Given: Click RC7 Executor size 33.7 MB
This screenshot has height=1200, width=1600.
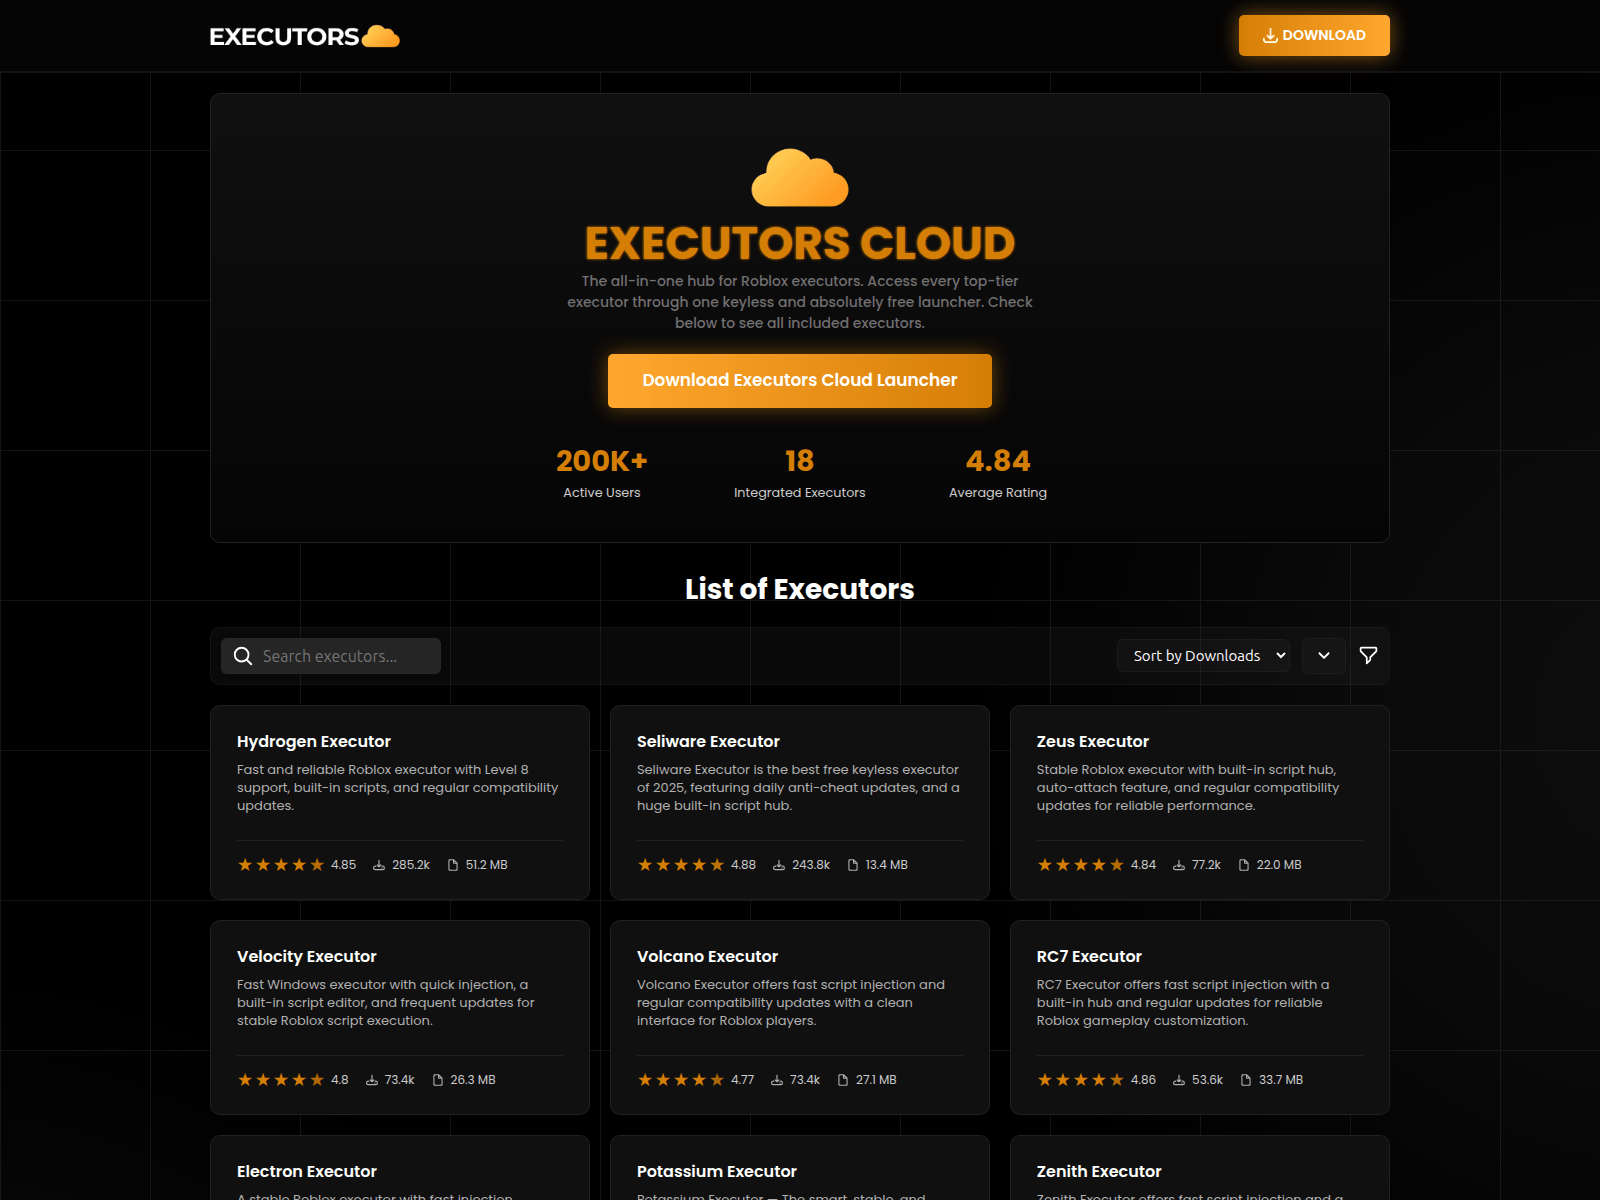Looking at the screenshot, I should (1281, 1080).
